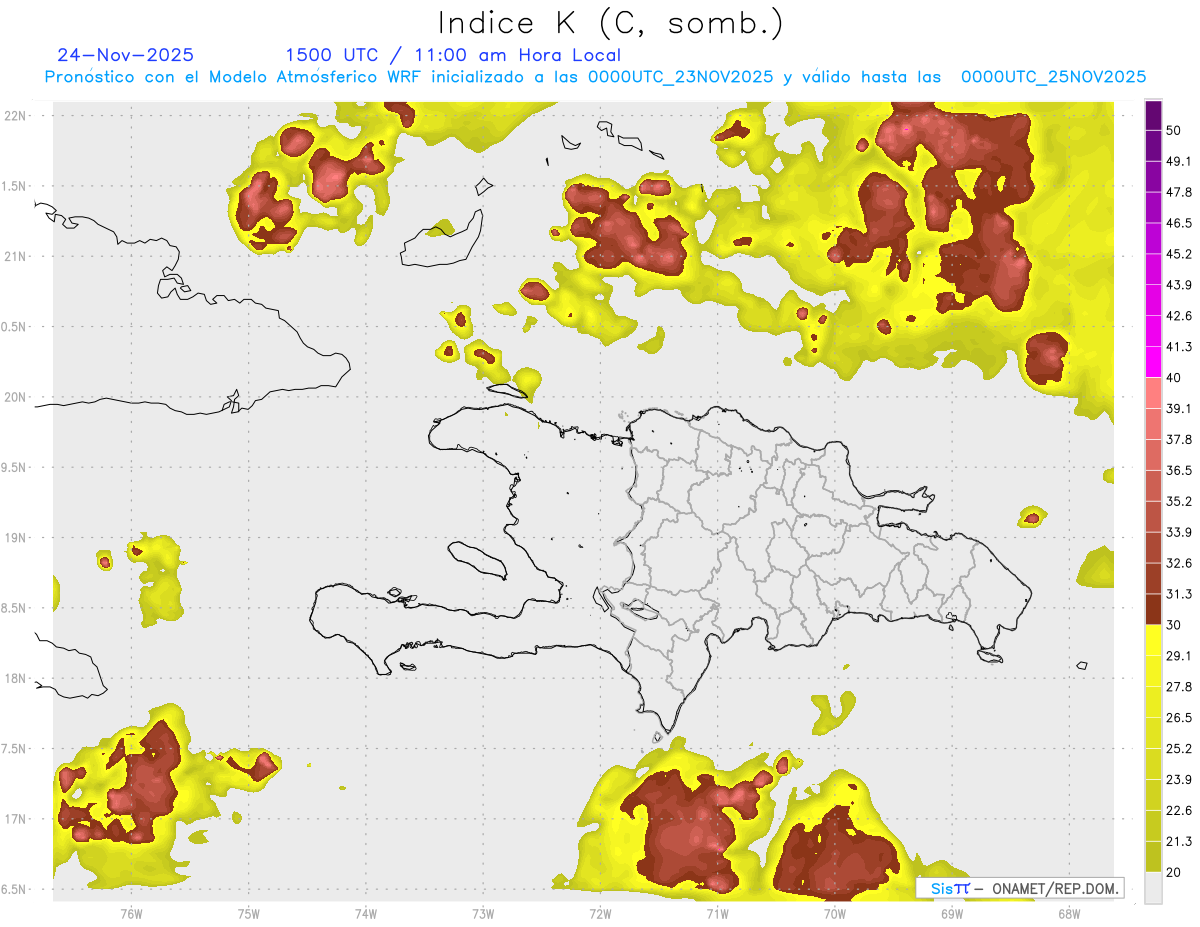The height and width of the screenshot is (927, 1200).
Task: Click colorbar value "43.9"
Action: [x=1178, y=285]
